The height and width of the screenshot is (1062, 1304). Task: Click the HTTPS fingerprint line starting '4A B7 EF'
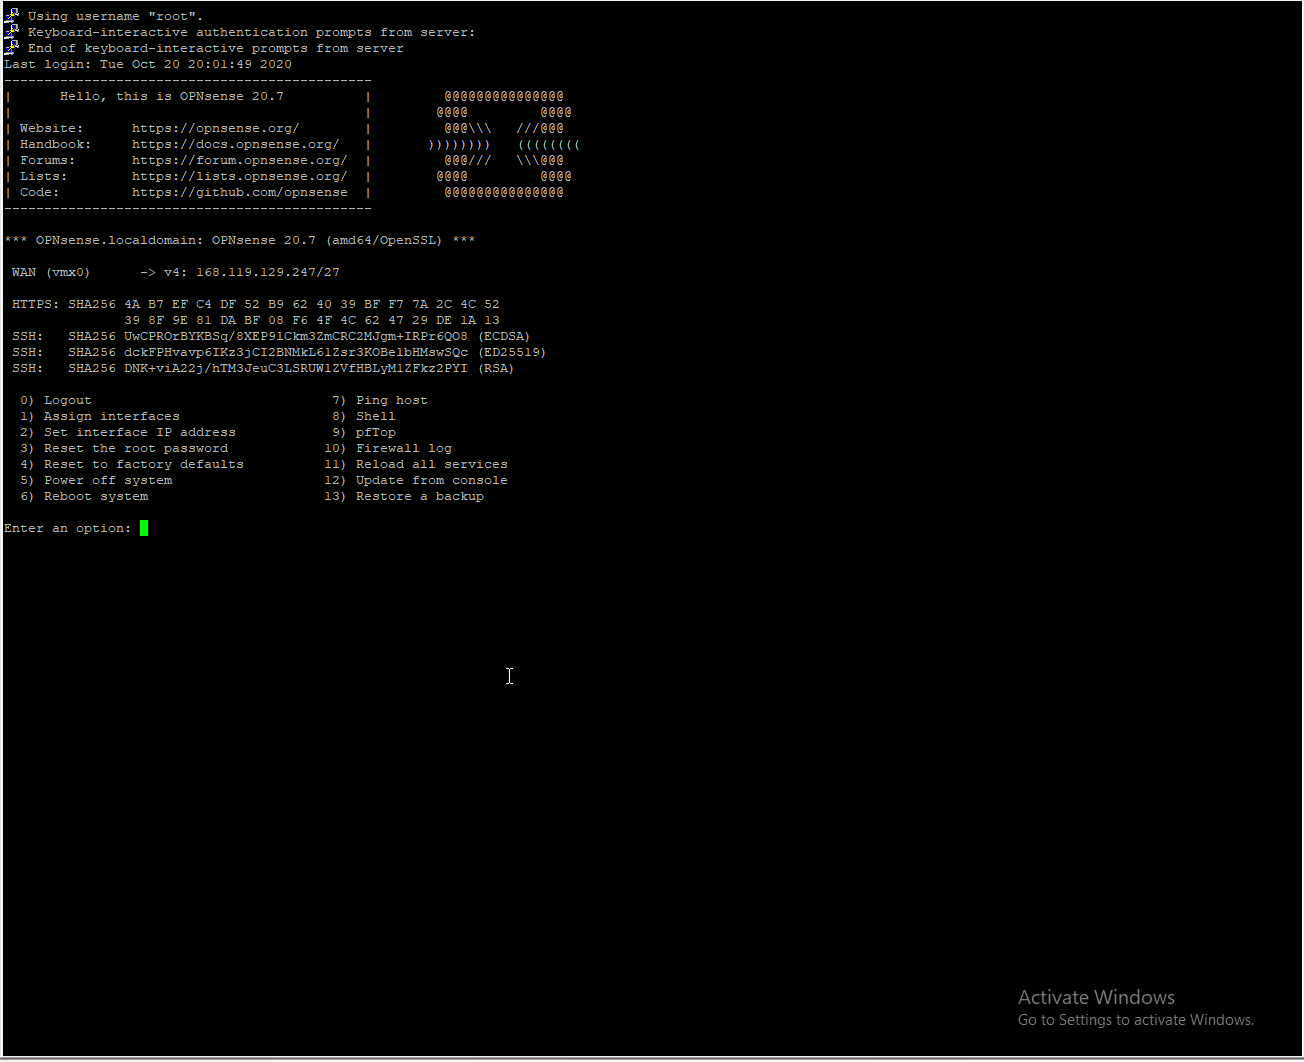coord(312,304)
